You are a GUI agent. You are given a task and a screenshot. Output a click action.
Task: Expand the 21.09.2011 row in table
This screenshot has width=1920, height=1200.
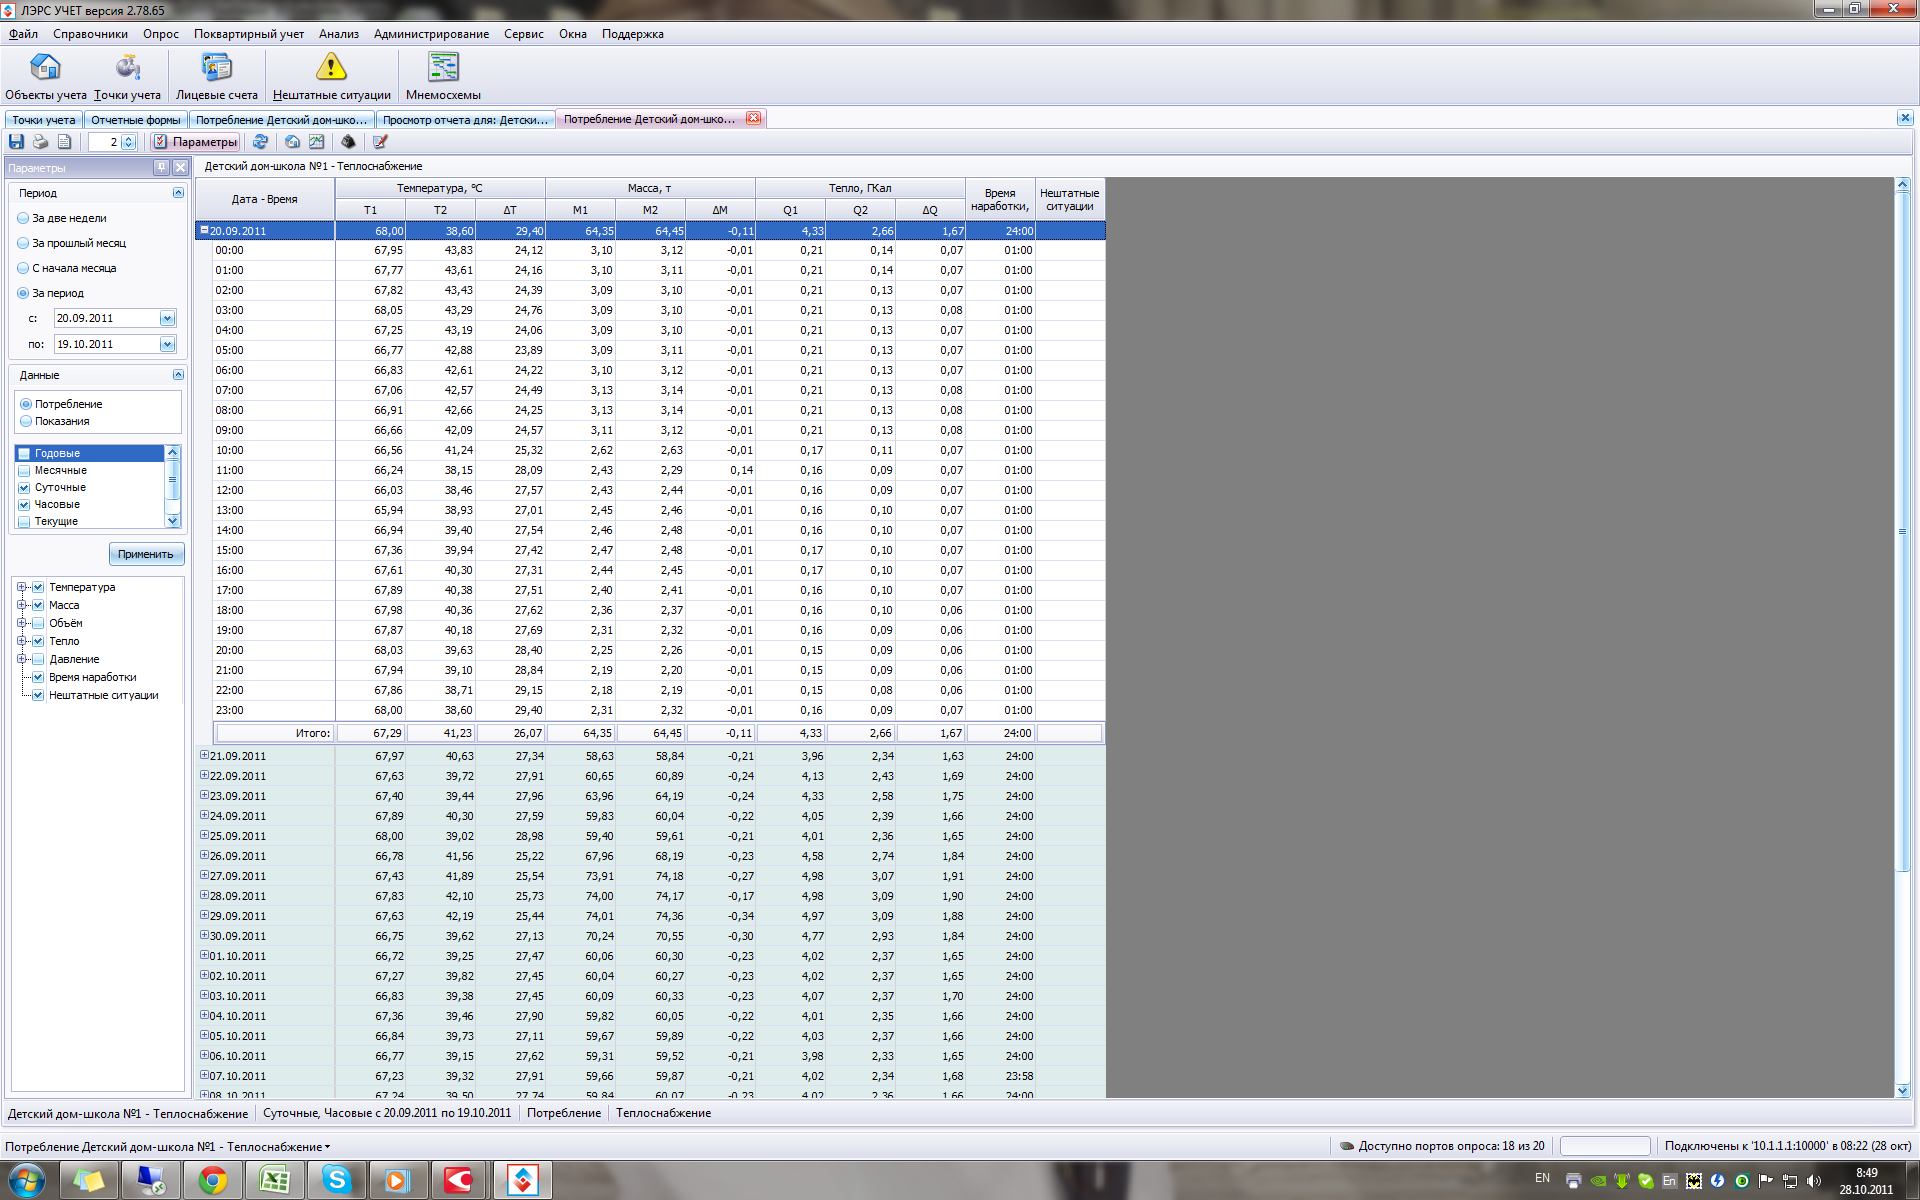click(204, 755)
